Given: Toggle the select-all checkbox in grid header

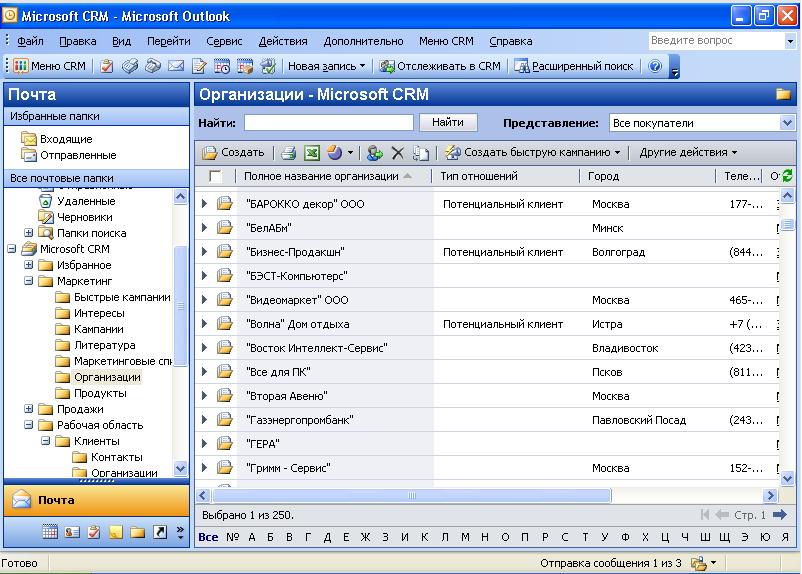Looking at the screenshot, I should click(x=216, y=176).
